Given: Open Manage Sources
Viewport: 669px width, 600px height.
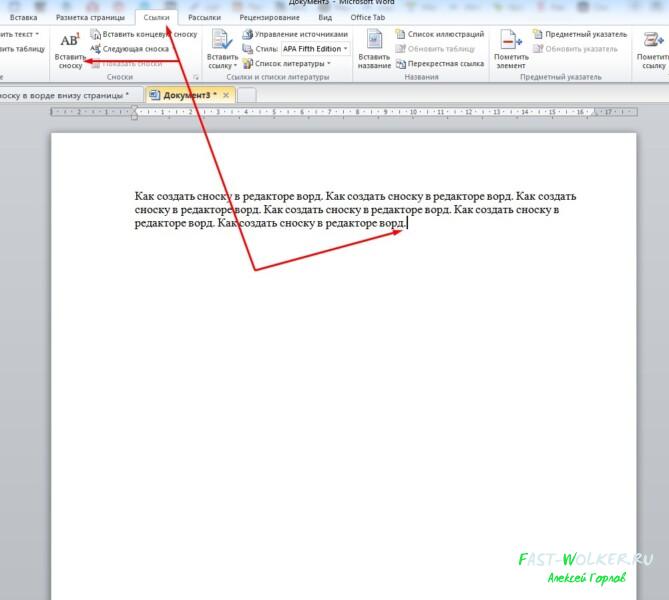Looking at the screenshot, I should click(295, 34).
